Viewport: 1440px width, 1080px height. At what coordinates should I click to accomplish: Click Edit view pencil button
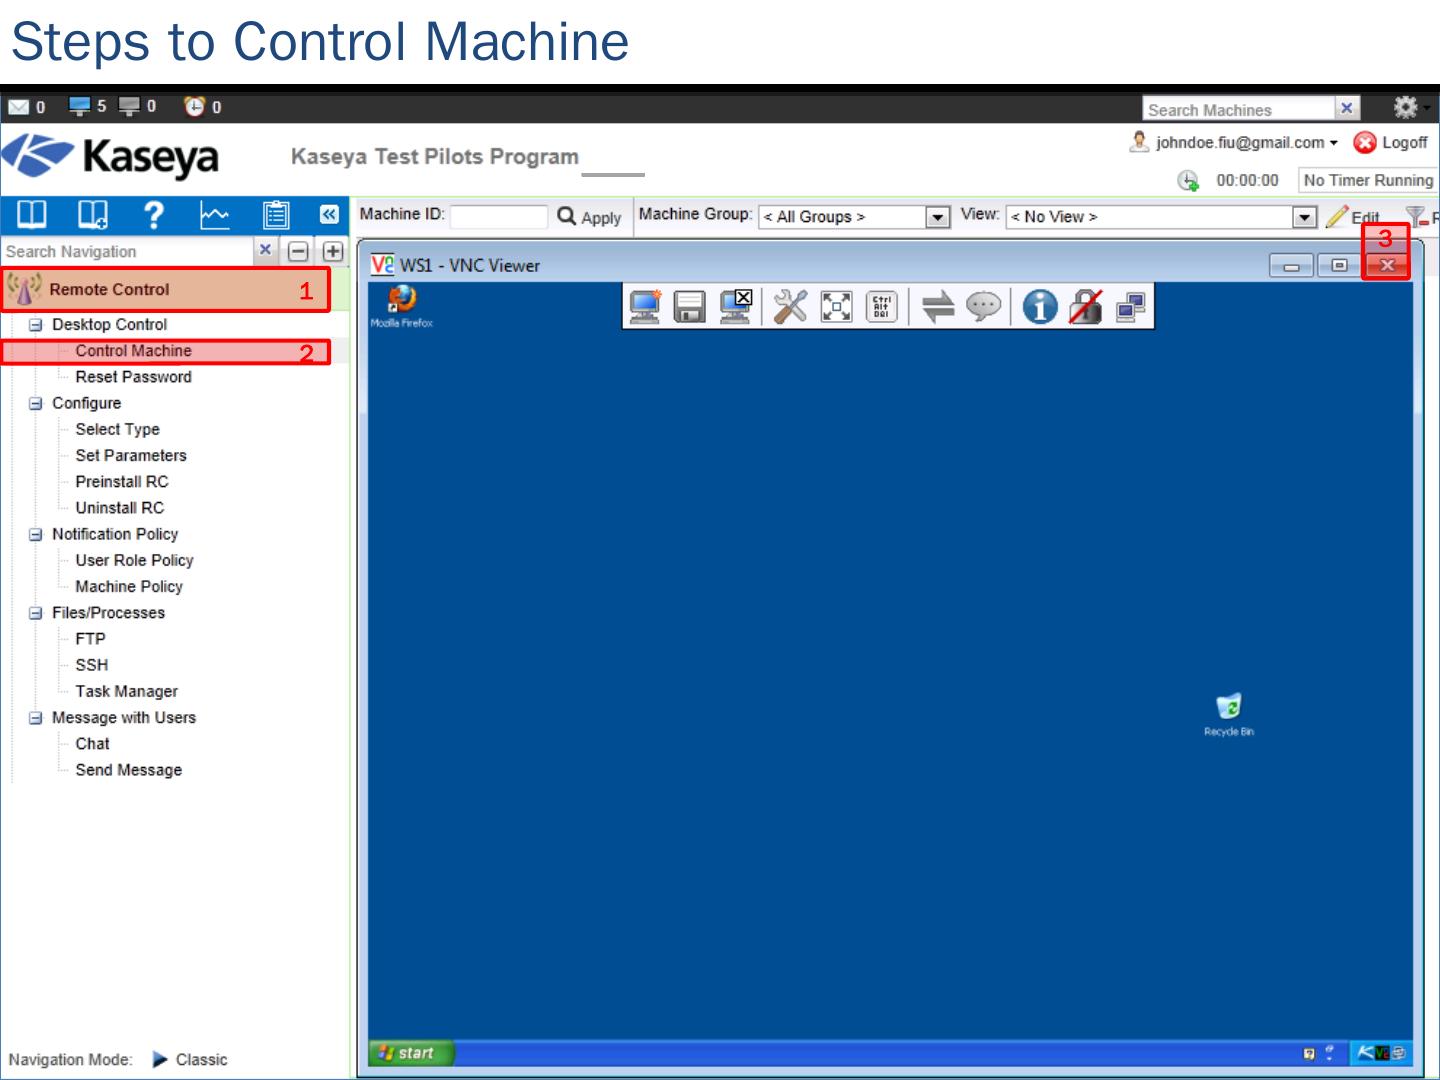coord(1353,217)
